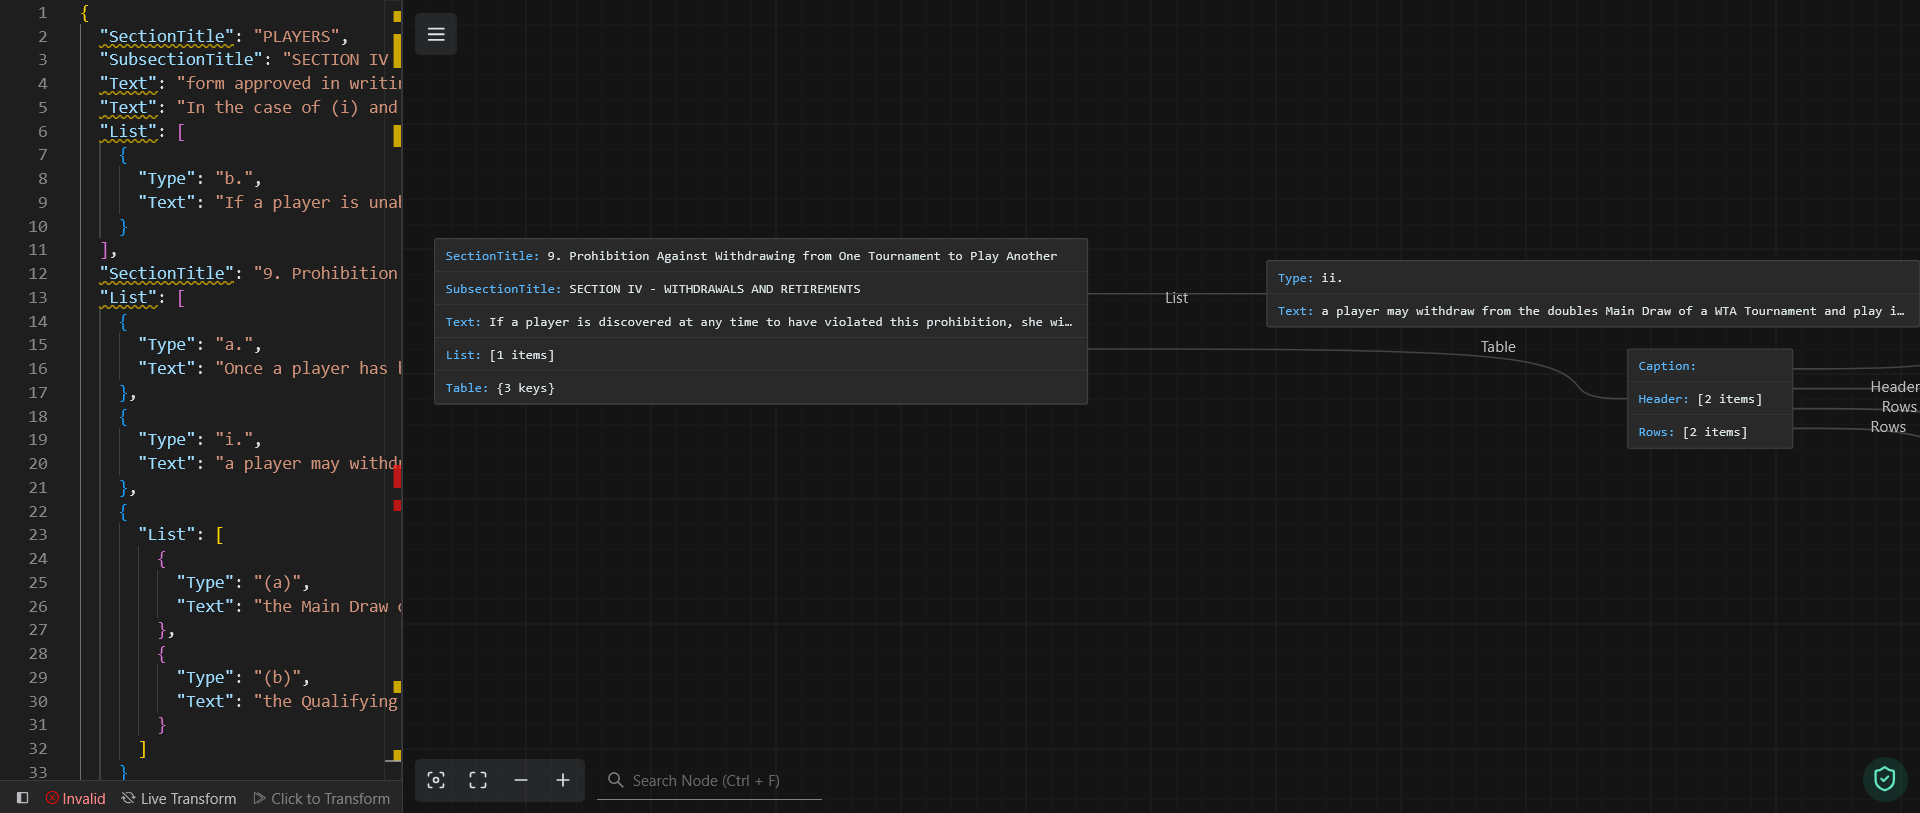Click the green shield icon
The width and height of the screenshot is (1920, 813).
[x=1884, y=779]
